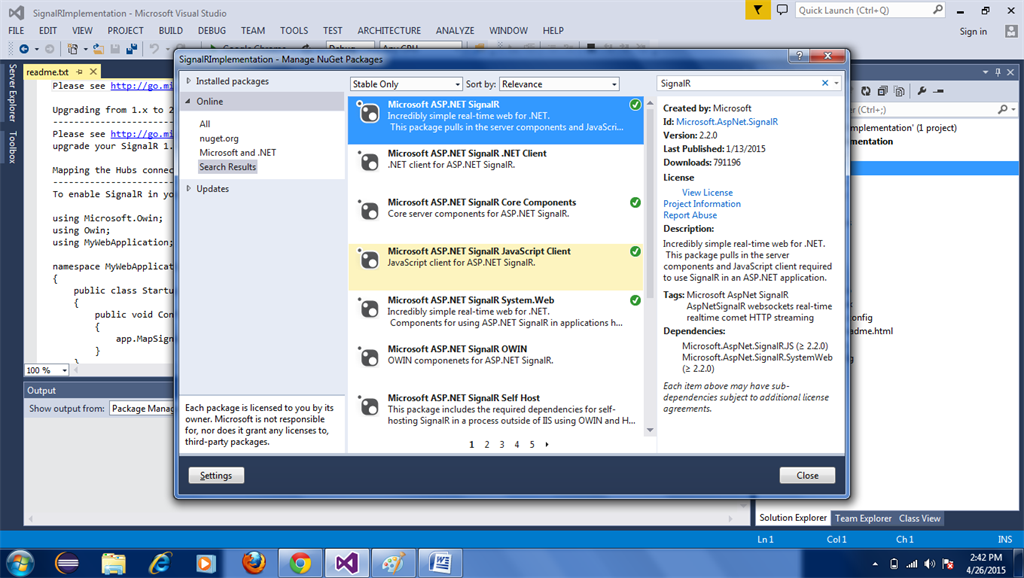Click the Save All toolbar icon
This screenshot has width=1024, height=578.
click(131, 48)
